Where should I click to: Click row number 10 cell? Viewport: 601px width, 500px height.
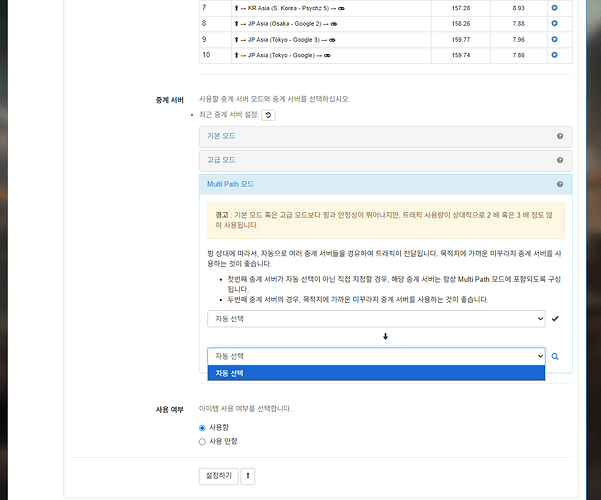tap(215, 55)
